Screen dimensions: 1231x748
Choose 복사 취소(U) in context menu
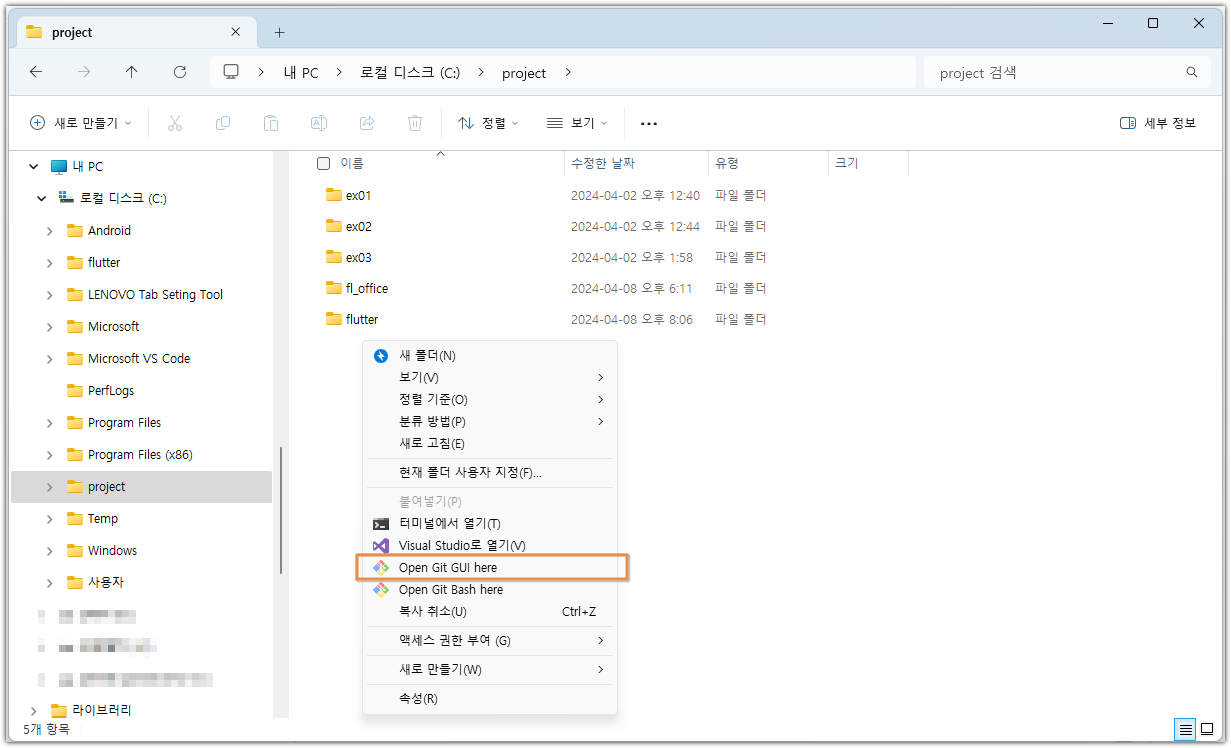tap(490, 611)
